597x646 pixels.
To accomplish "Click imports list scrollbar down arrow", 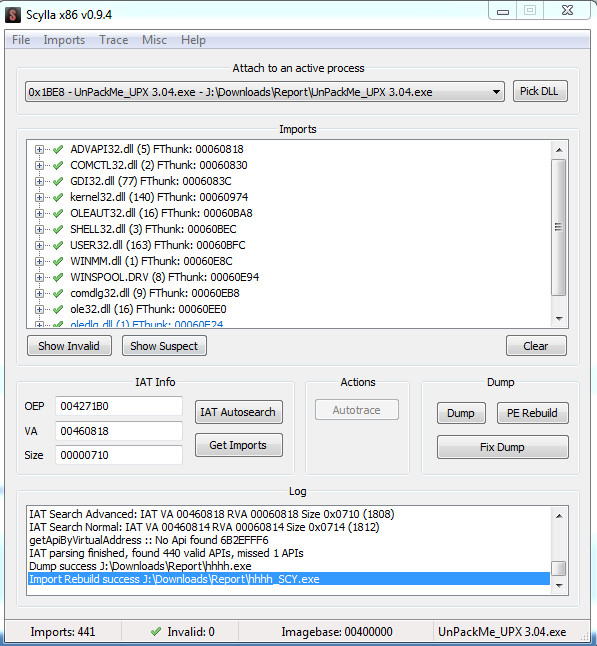I will pyautogui.click(x=559, y=318).
